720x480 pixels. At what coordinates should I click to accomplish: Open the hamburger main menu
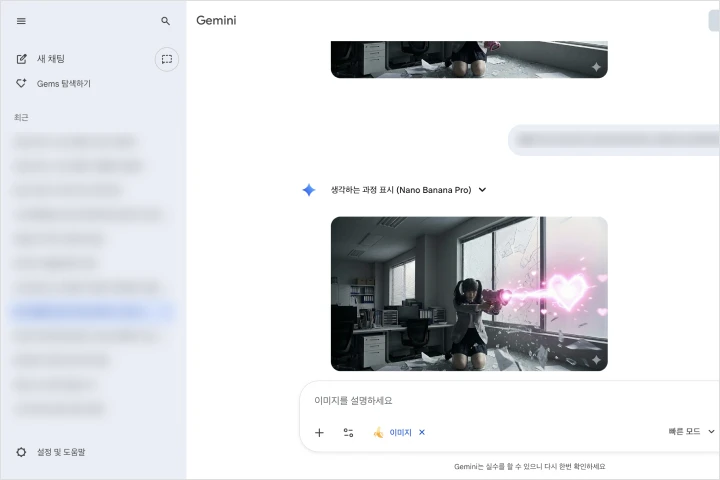21,21
